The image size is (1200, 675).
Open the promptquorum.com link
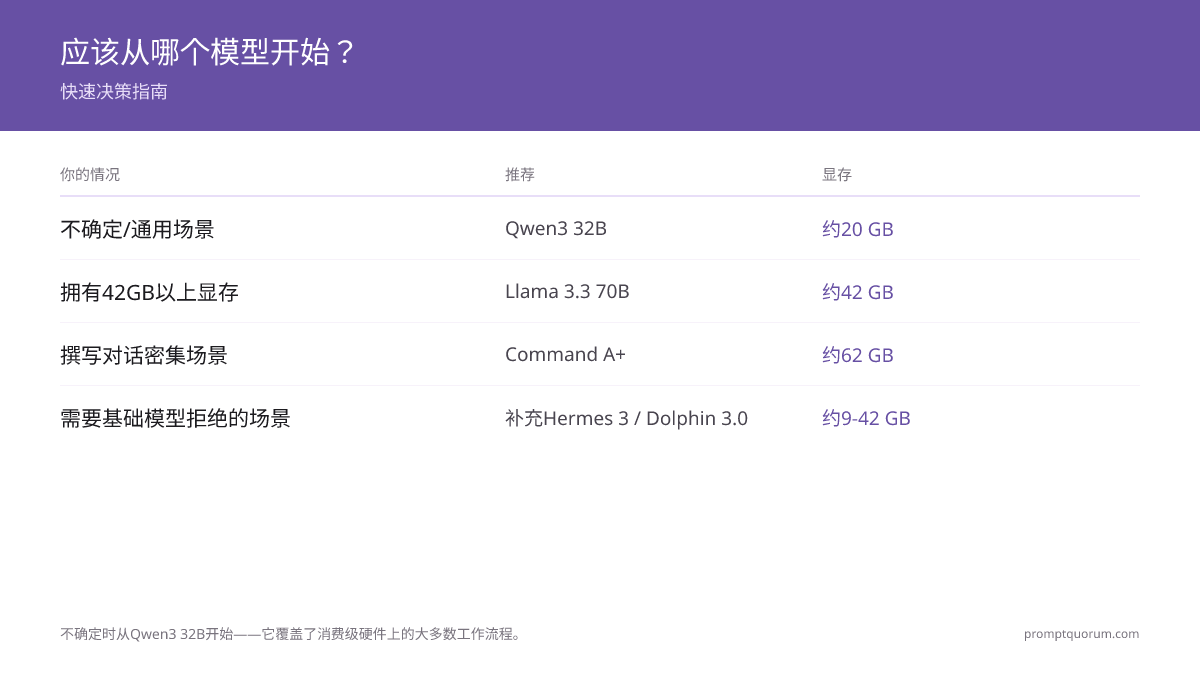1081,634
